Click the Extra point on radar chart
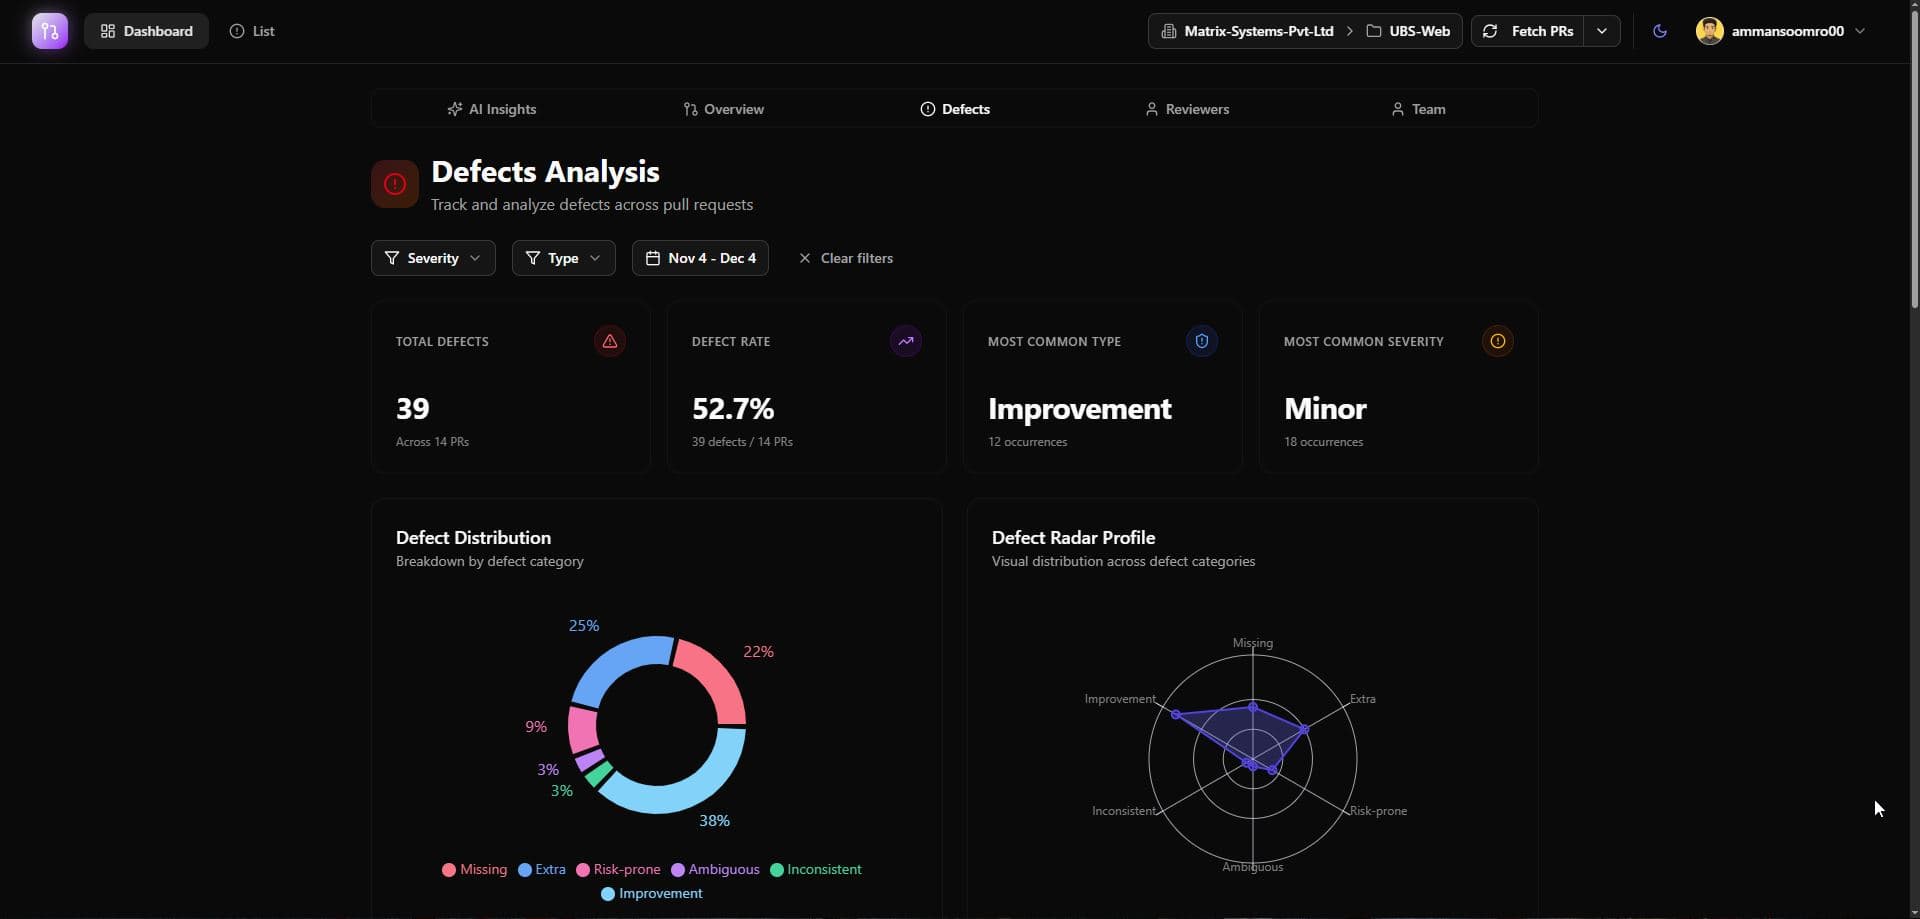 [1304, 729]
